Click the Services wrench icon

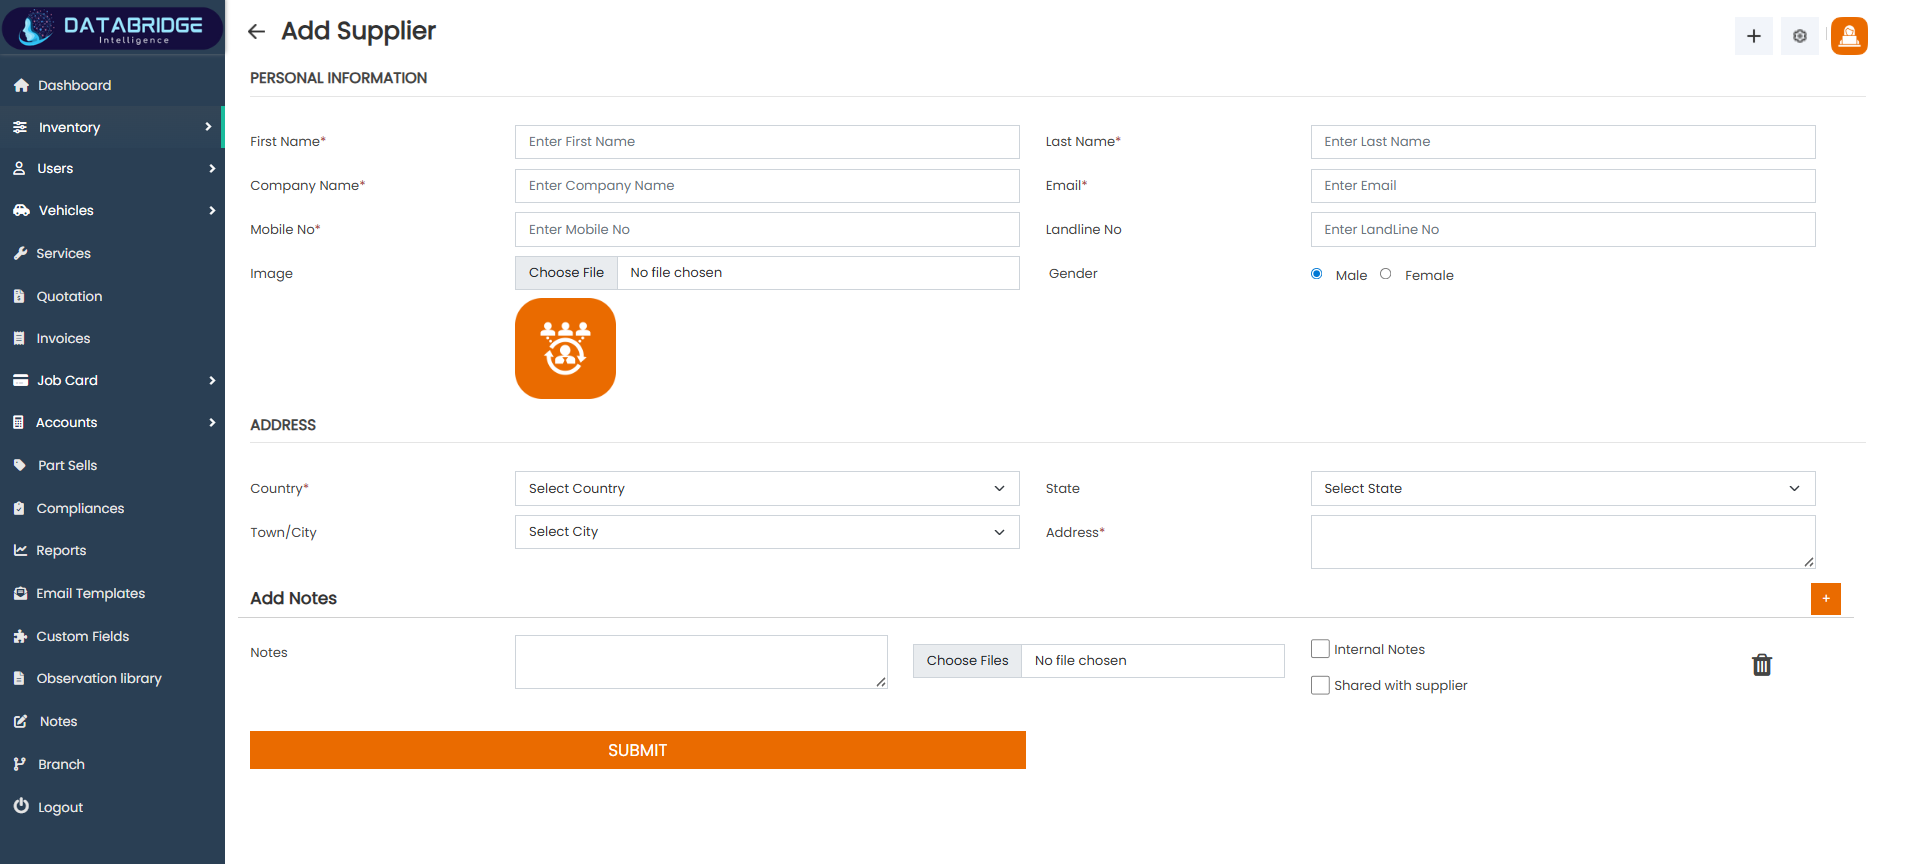(x=20, y=254)
